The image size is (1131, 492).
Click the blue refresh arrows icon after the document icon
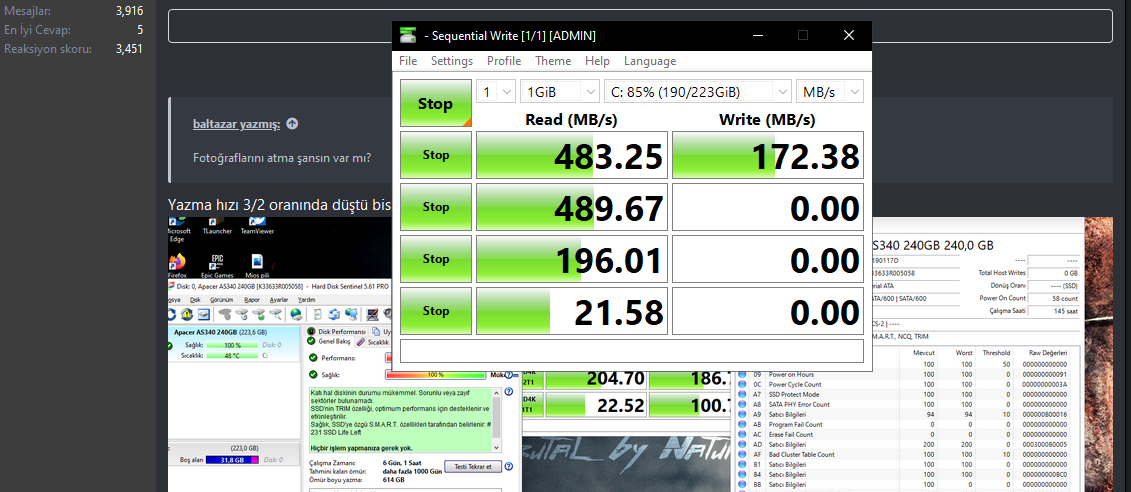click(x=334, y=314)
